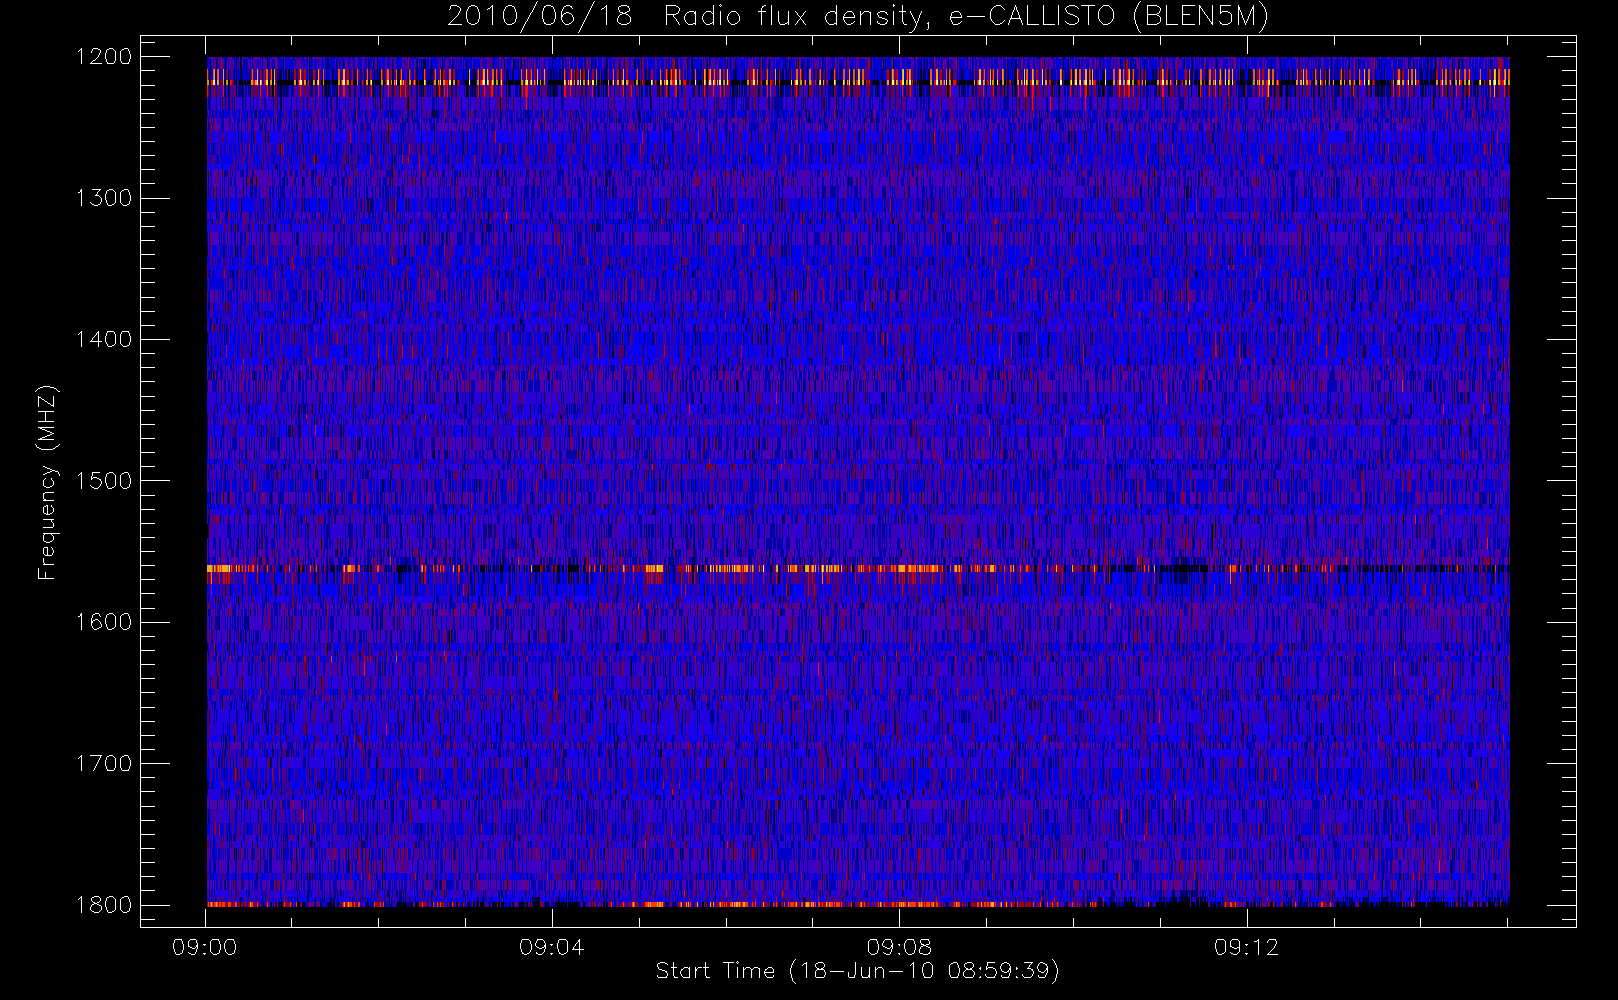Image resolution: width=1618 pixels, height=1000 pixels.
Task: Click the bright interference band near 1560 MHz
Action: 858,568
